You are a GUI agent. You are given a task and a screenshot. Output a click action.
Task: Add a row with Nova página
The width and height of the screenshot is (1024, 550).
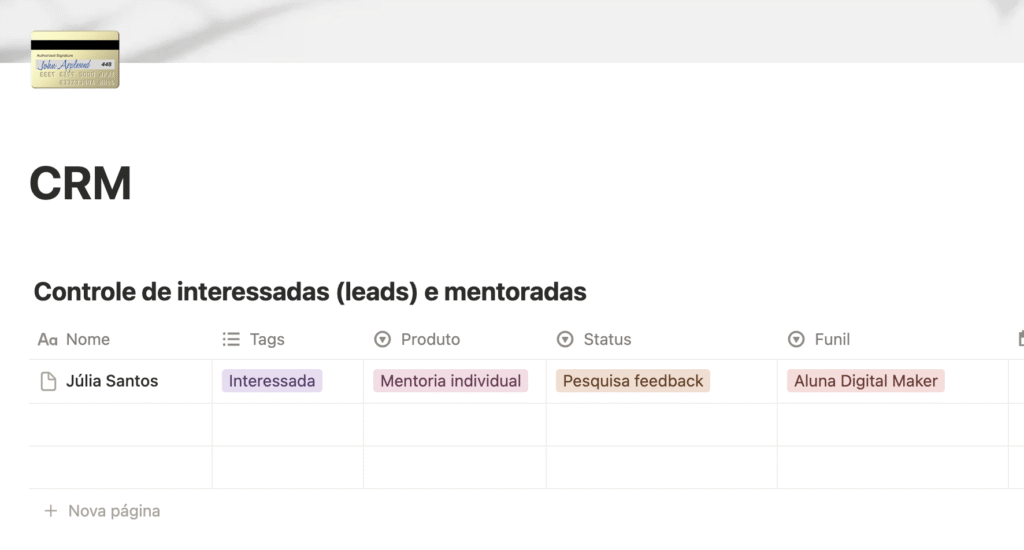113,511
